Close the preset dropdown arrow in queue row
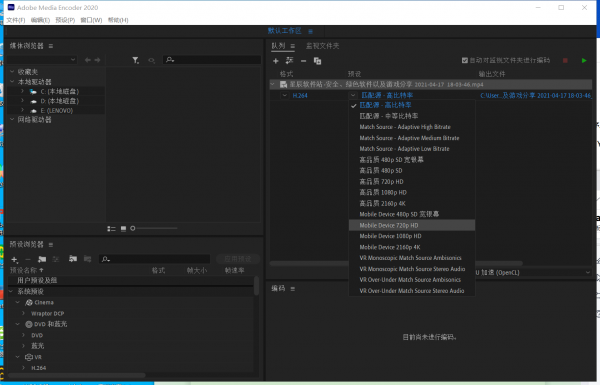Image resolution: width=600 pixels, height=385 pixels. tap(353, 95)
